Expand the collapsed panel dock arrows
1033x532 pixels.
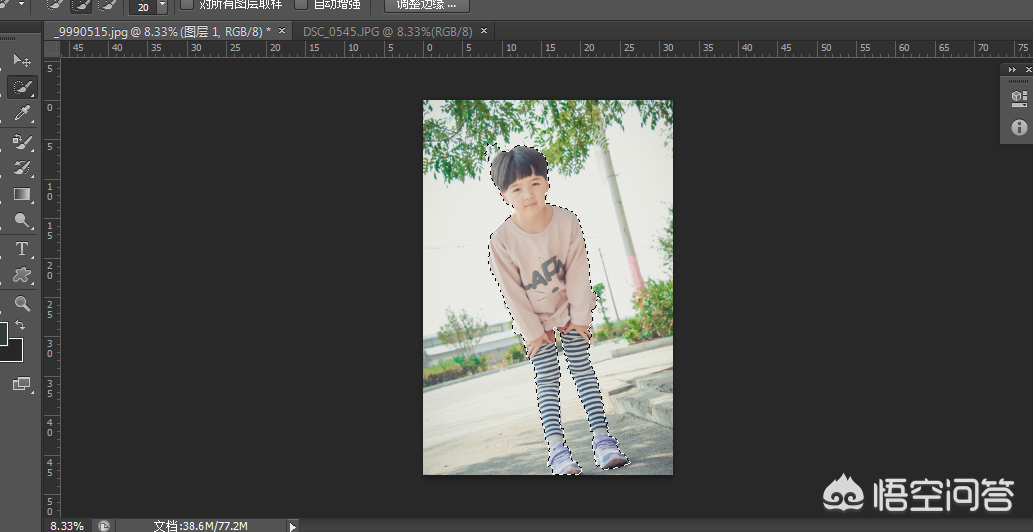click(1012, 69)
